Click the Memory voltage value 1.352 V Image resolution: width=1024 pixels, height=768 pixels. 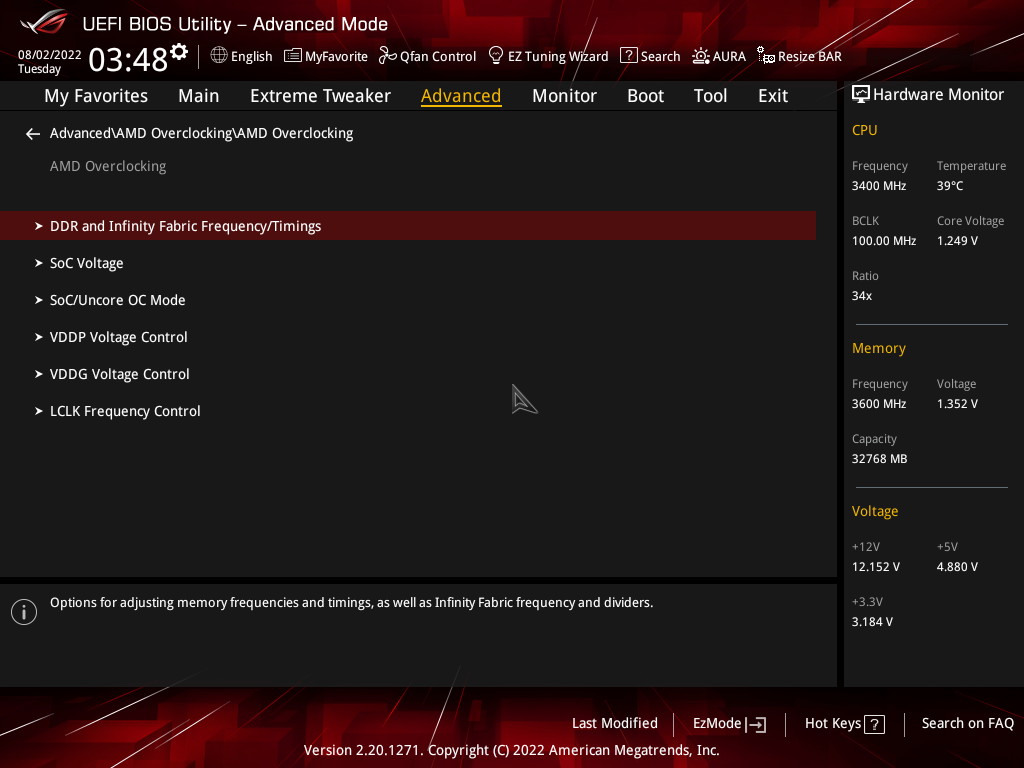[x=957, y=404]
